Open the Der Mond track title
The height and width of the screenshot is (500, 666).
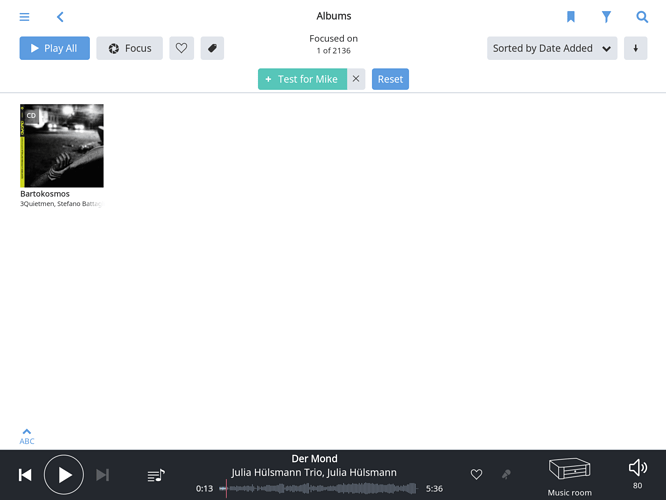pyautogui.click(x=314, y=459)
